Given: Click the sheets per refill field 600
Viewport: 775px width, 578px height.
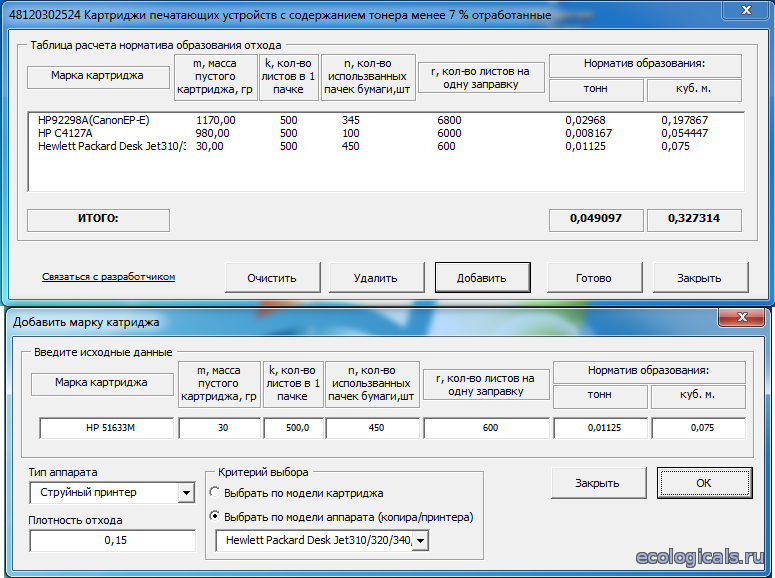Looking at the screenshot, I should click(486, 428).
